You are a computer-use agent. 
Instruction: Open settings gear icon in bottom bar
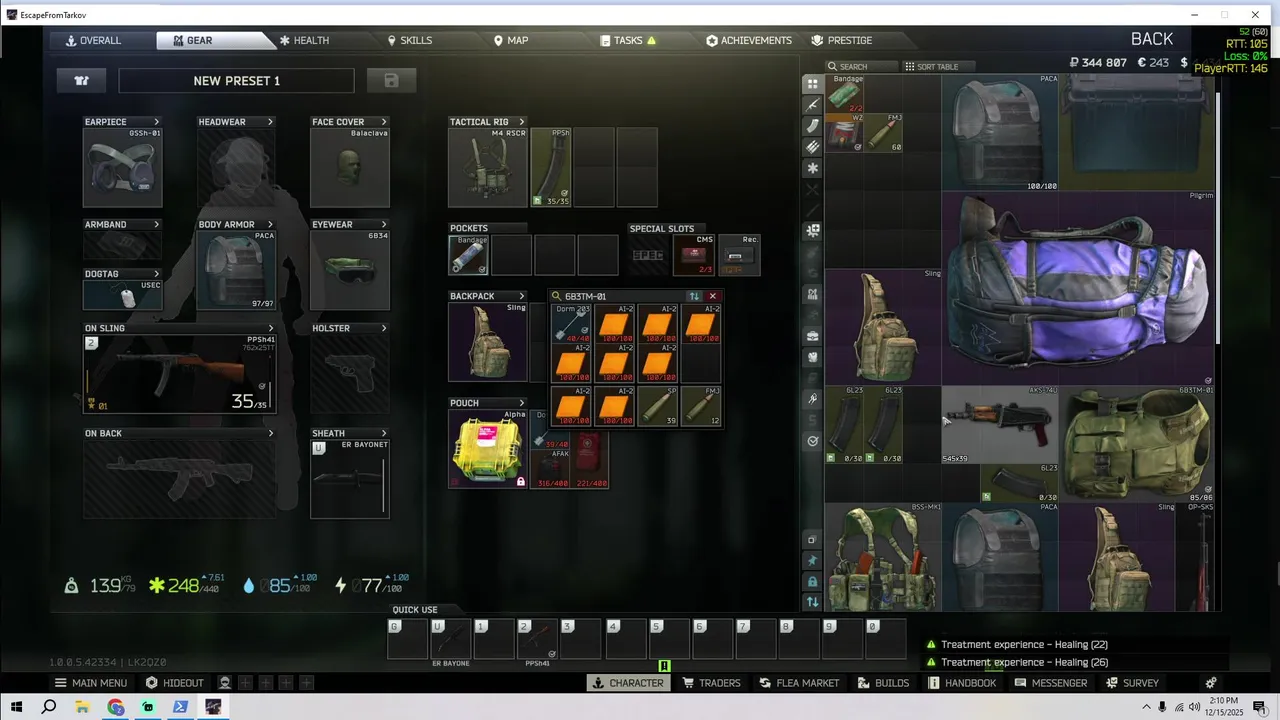point(1211,683)
